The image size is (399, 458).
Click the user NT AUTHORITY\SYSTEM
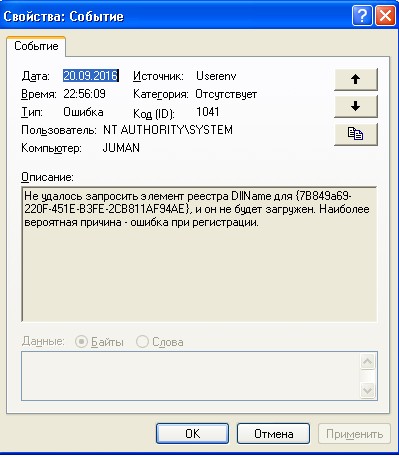168,130
